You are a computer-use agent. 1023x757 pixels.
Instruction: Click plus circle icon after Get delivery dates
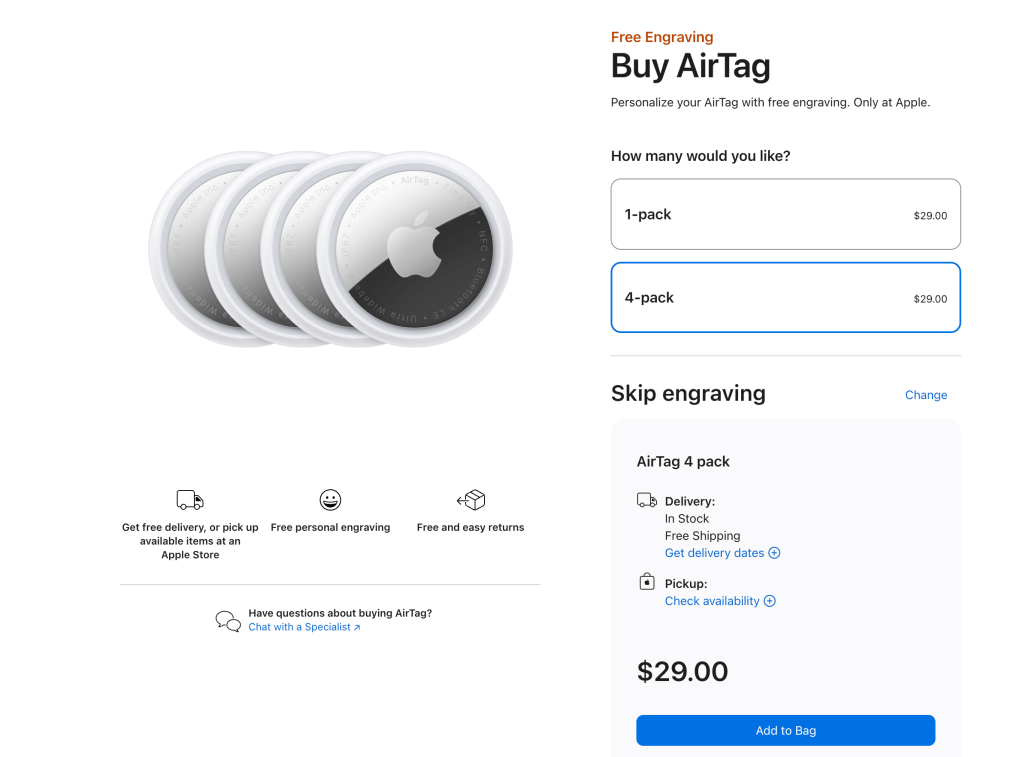[x=774, y=553]
